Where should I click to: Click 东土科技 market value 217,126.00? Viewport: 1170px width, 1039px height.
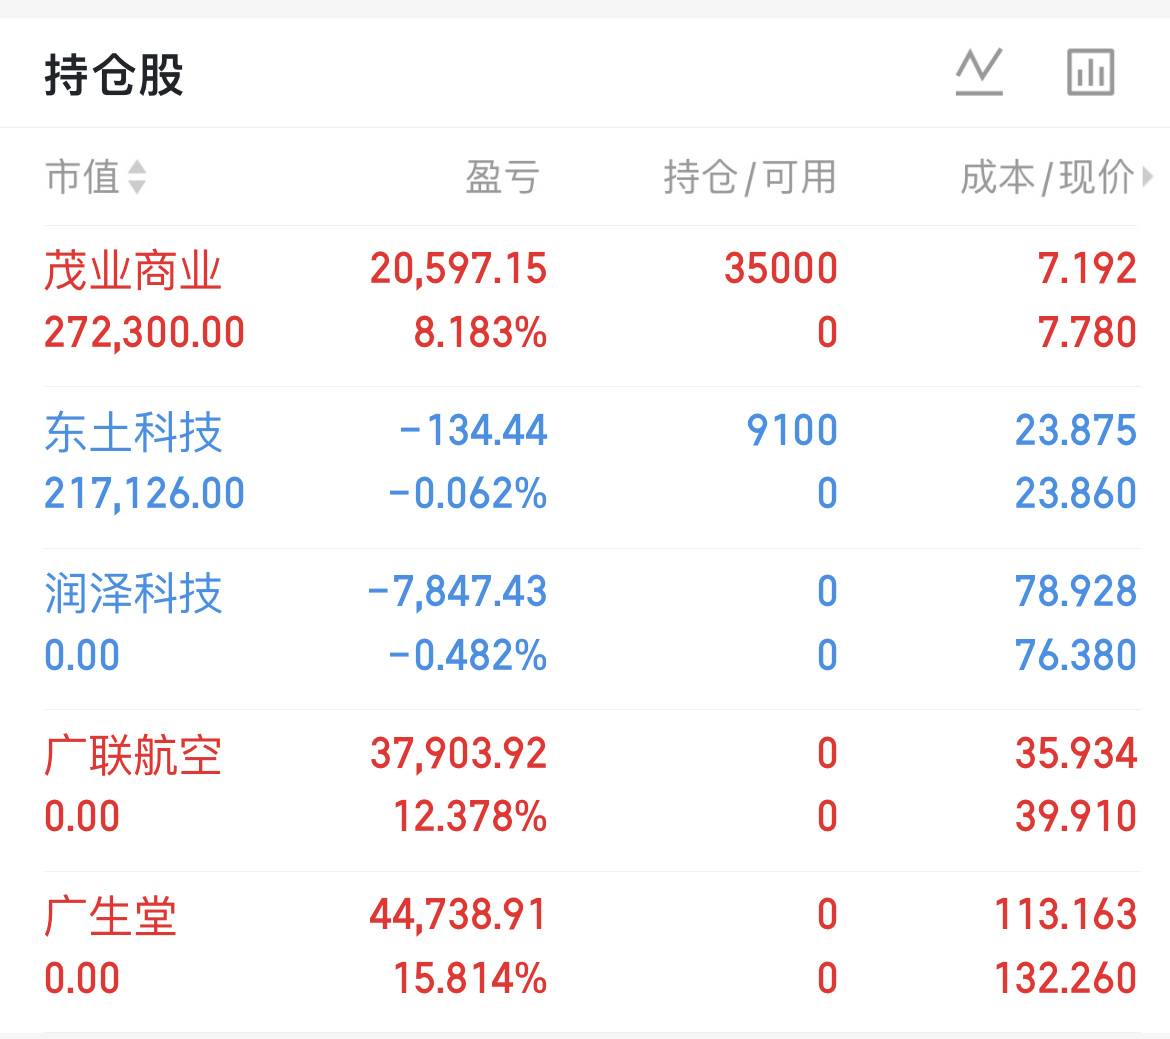pos(144,494)
